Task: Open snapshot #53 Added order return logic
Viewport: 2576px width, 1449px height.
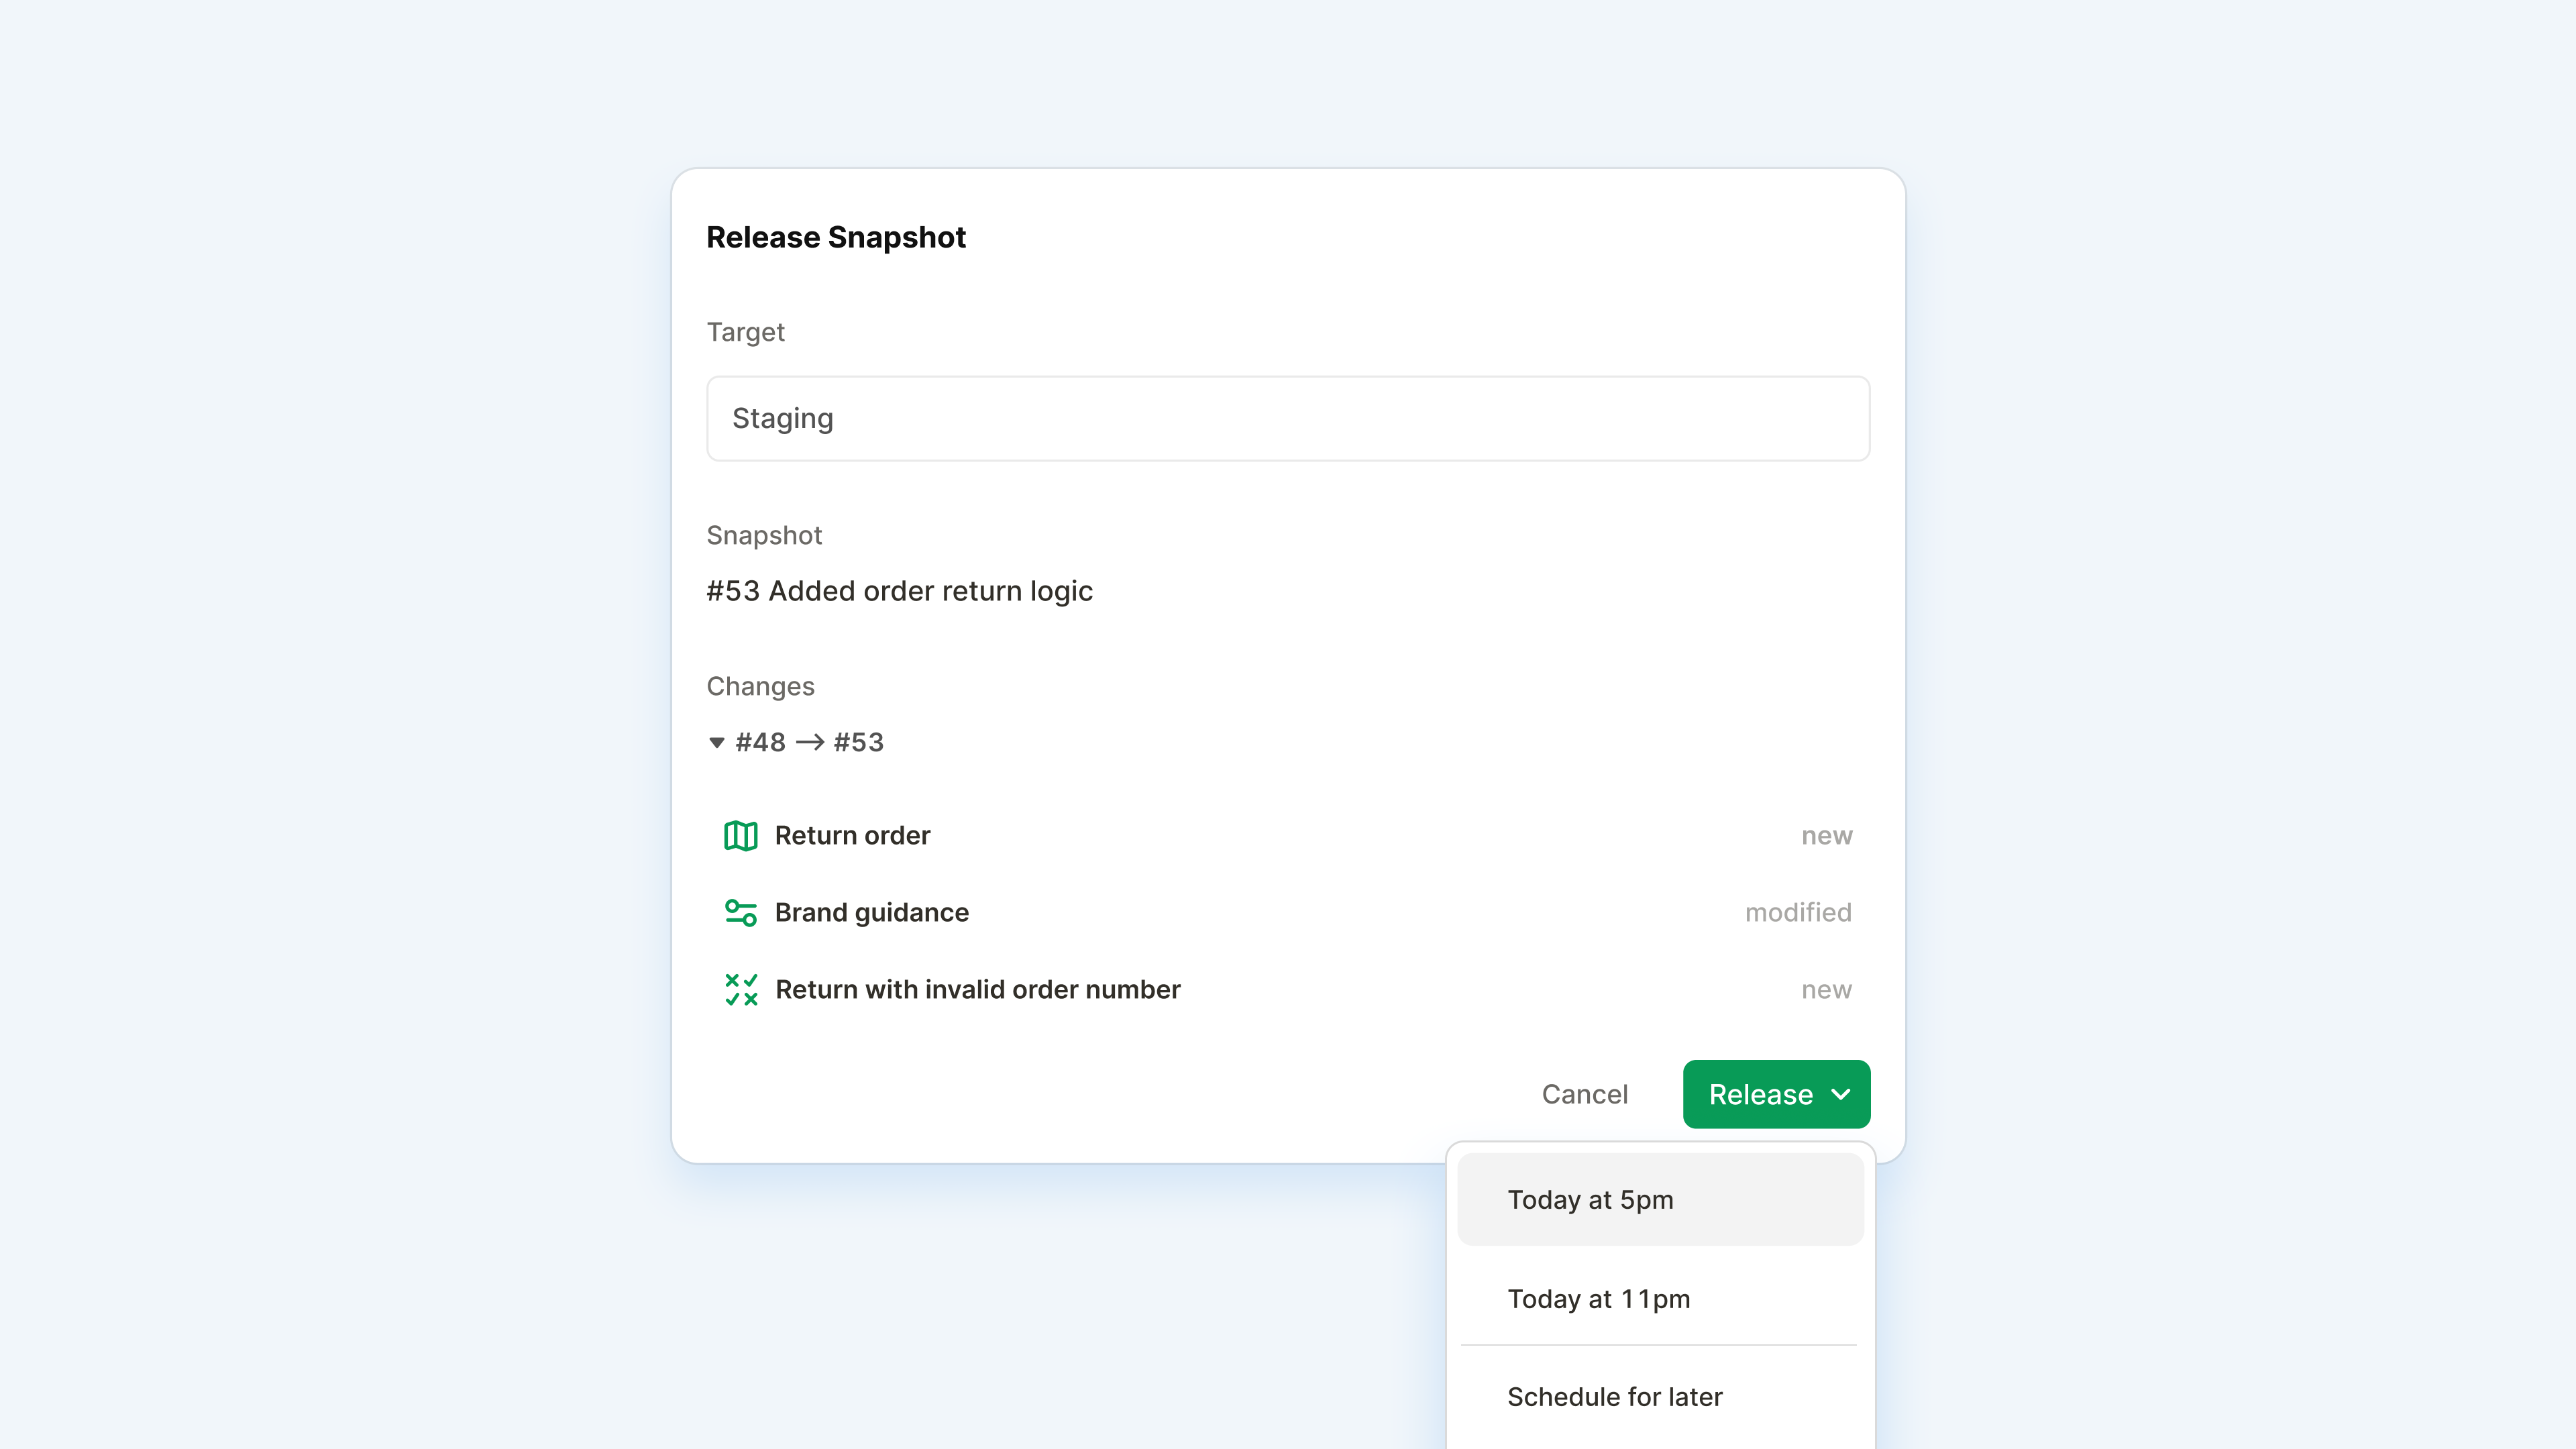Action: (x=899, y=590)
